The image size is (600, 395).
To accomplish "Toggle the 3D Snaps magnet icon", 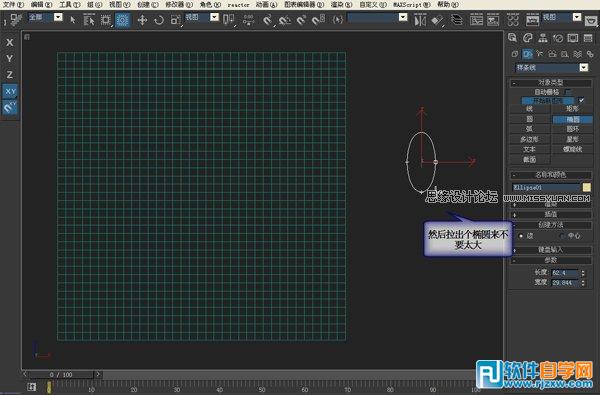I will click(x=268, y=20).
